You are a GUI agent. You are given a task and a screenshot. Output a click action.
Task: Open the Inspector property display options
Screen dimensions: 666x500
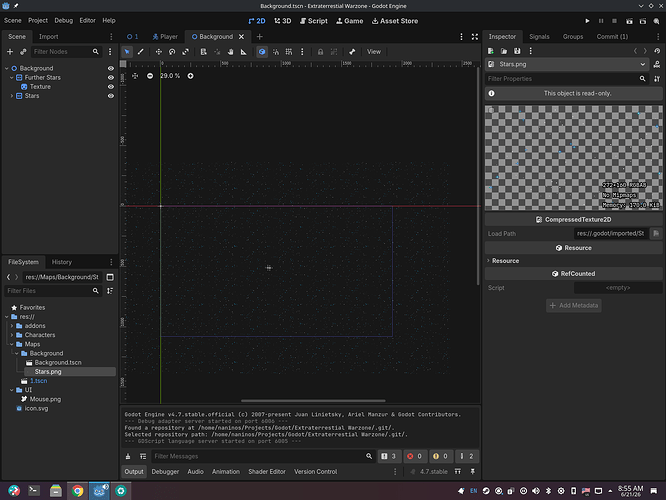pos(657,79)
